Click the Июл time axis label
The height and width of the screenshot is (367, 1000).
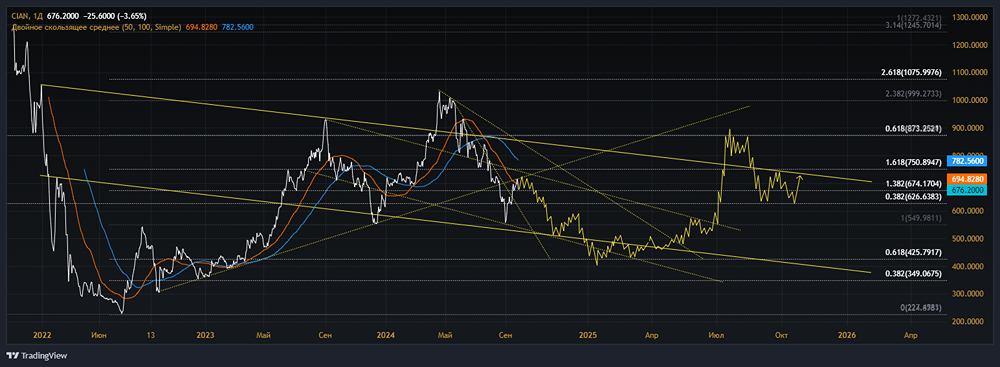coord(718,334)
